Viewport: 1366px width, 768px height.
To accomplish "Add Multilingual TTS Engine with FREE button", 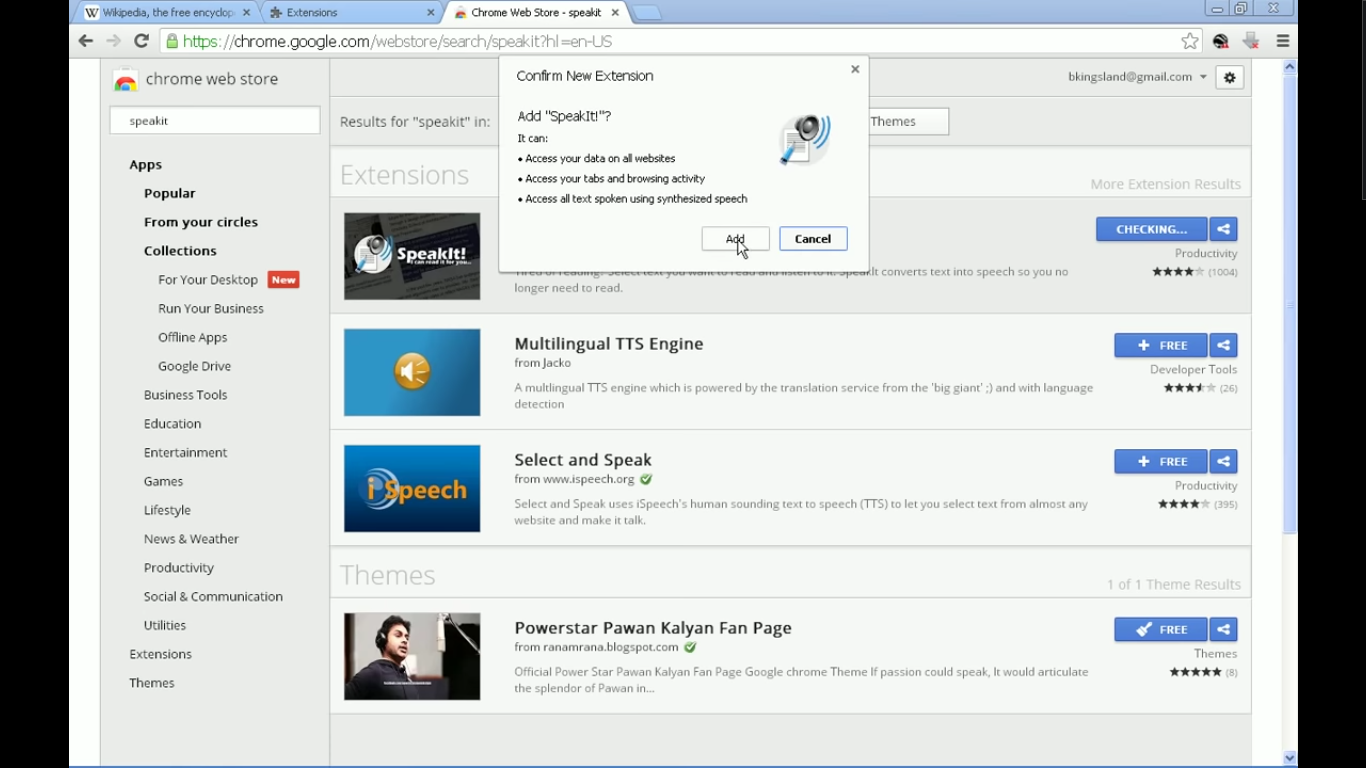I will coord(1160,345).
